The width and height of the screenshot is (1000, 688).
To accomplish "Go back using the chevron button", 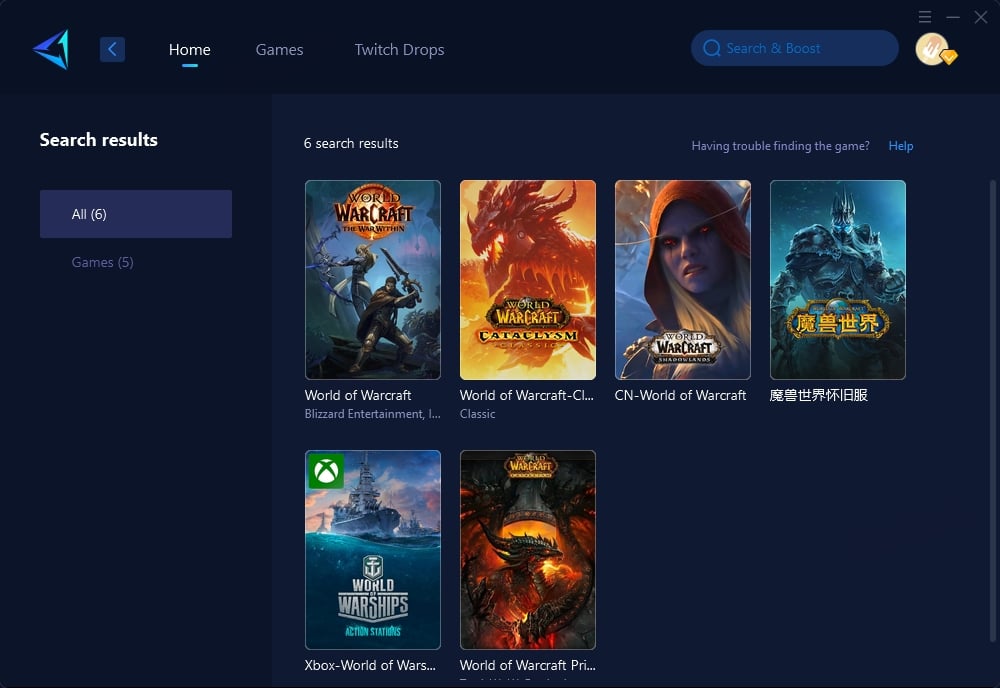I will pos(112,49).
